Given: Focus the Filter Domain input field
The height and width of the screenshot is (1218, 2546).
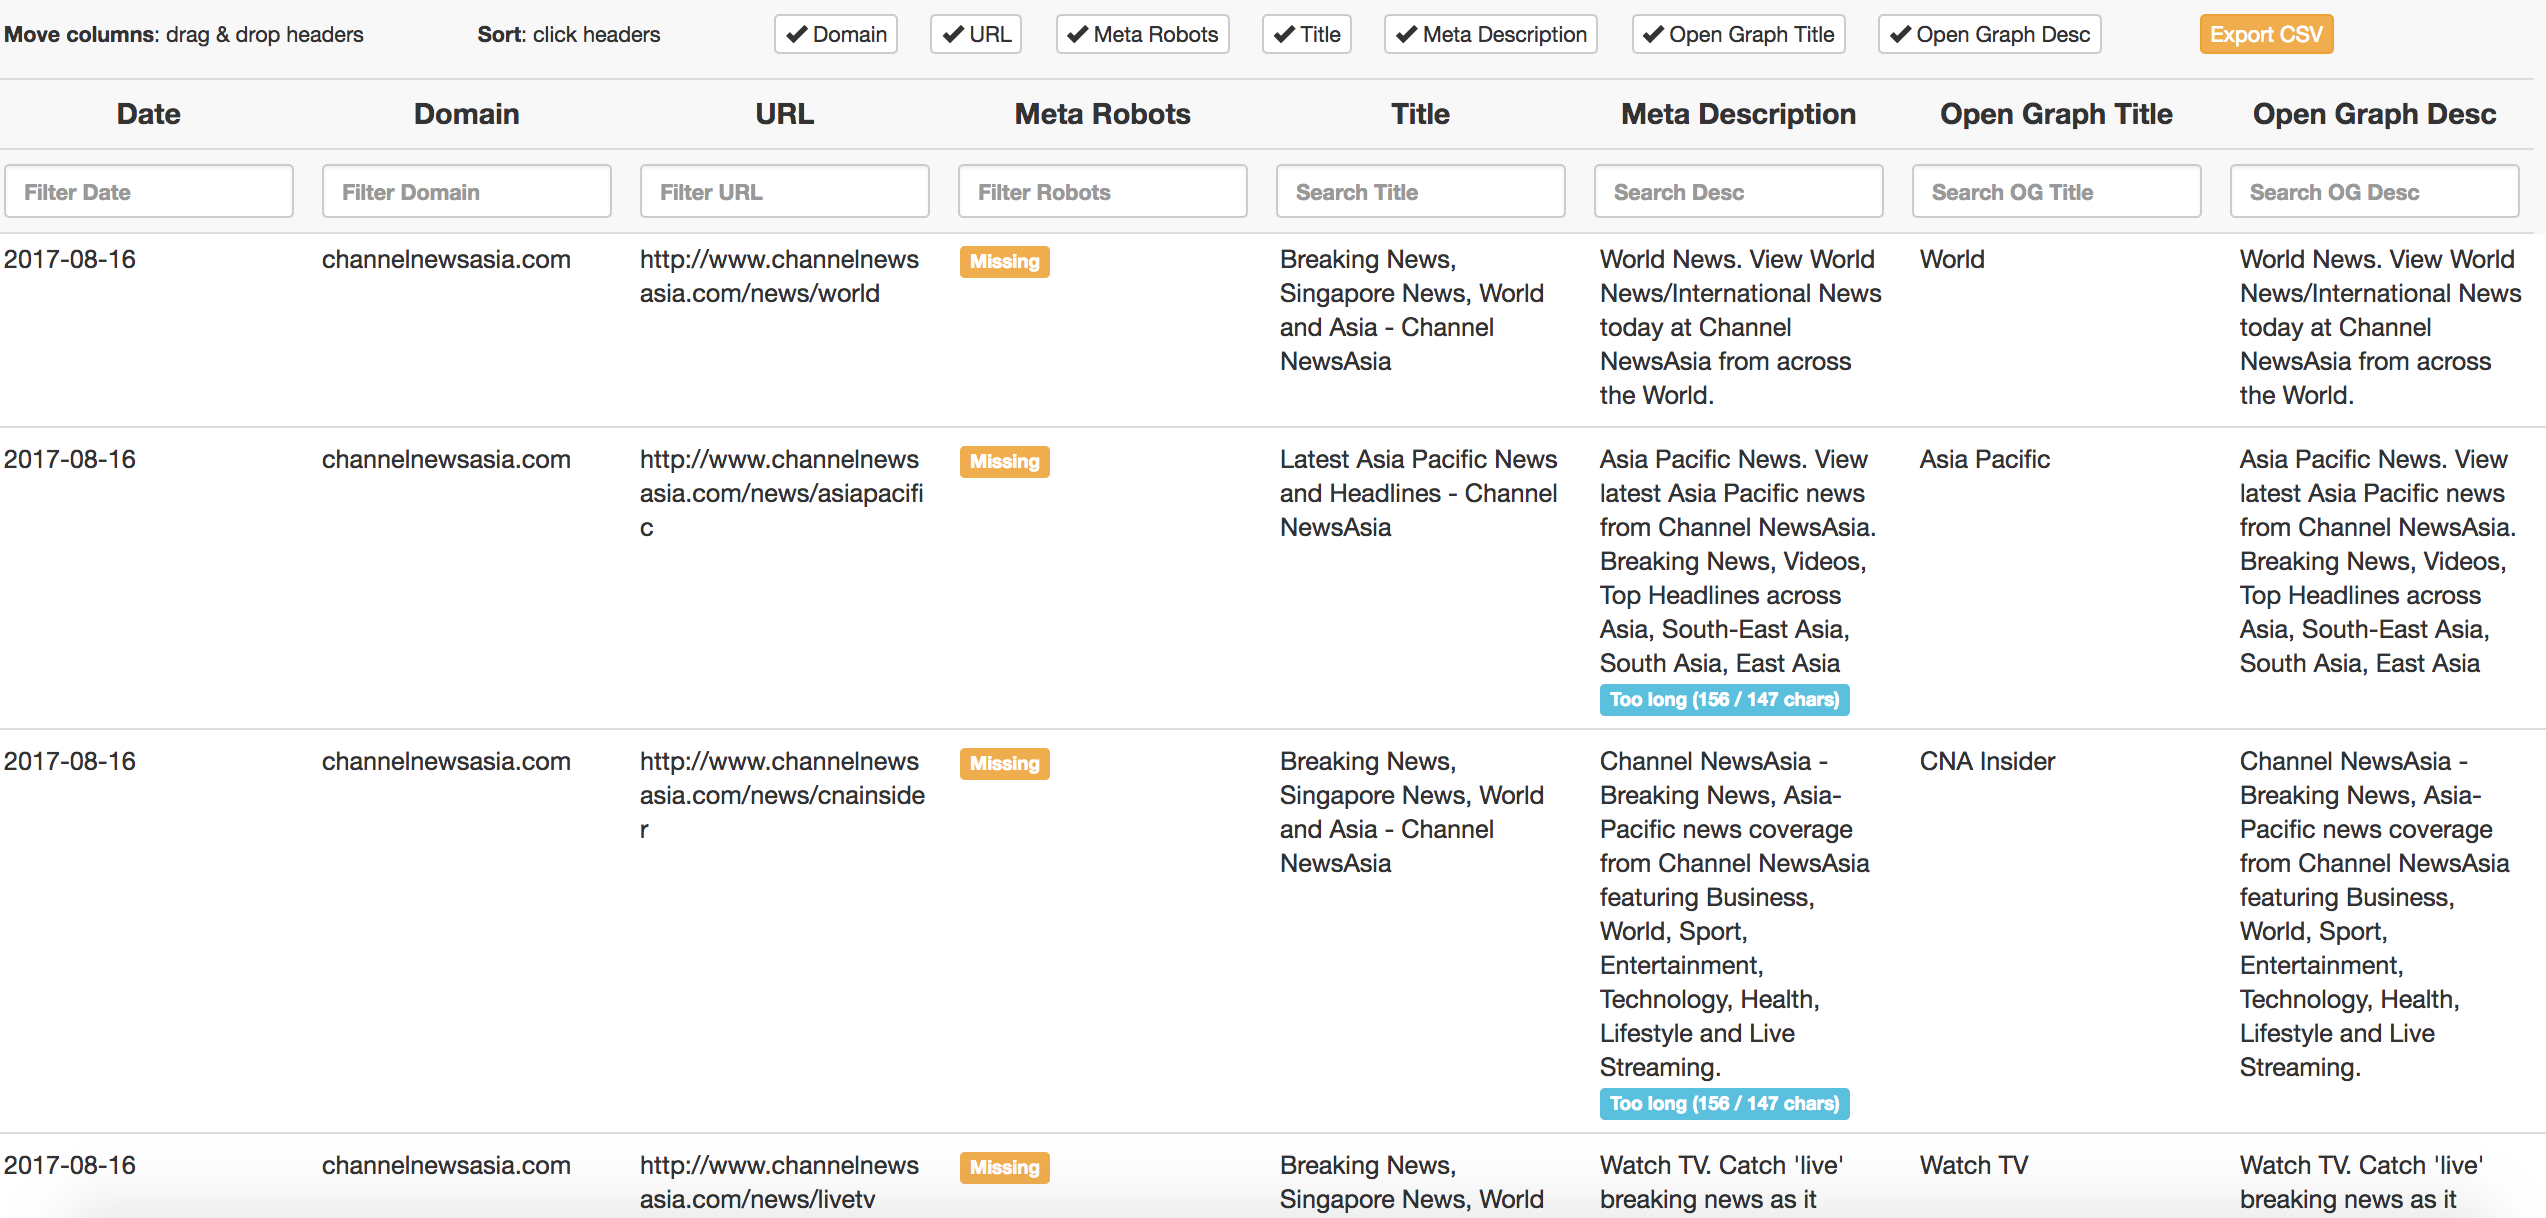Looking at the screenshot, I should point(467,191).
